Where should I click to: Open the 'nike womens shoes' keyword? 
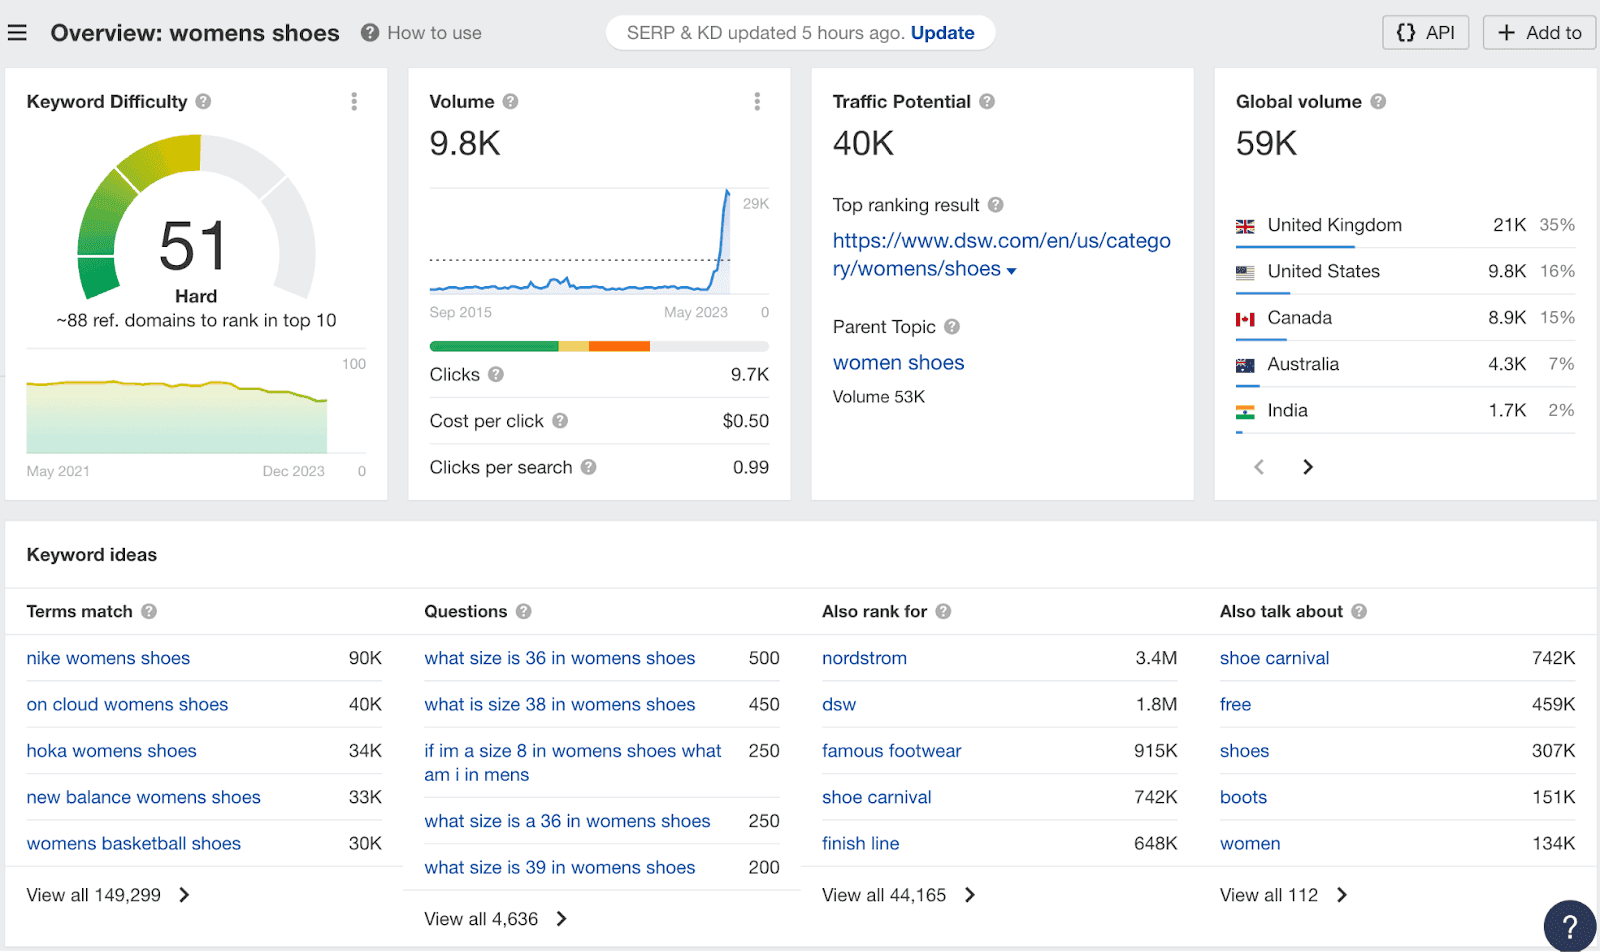pyautogui.click(x=108, y=658)
